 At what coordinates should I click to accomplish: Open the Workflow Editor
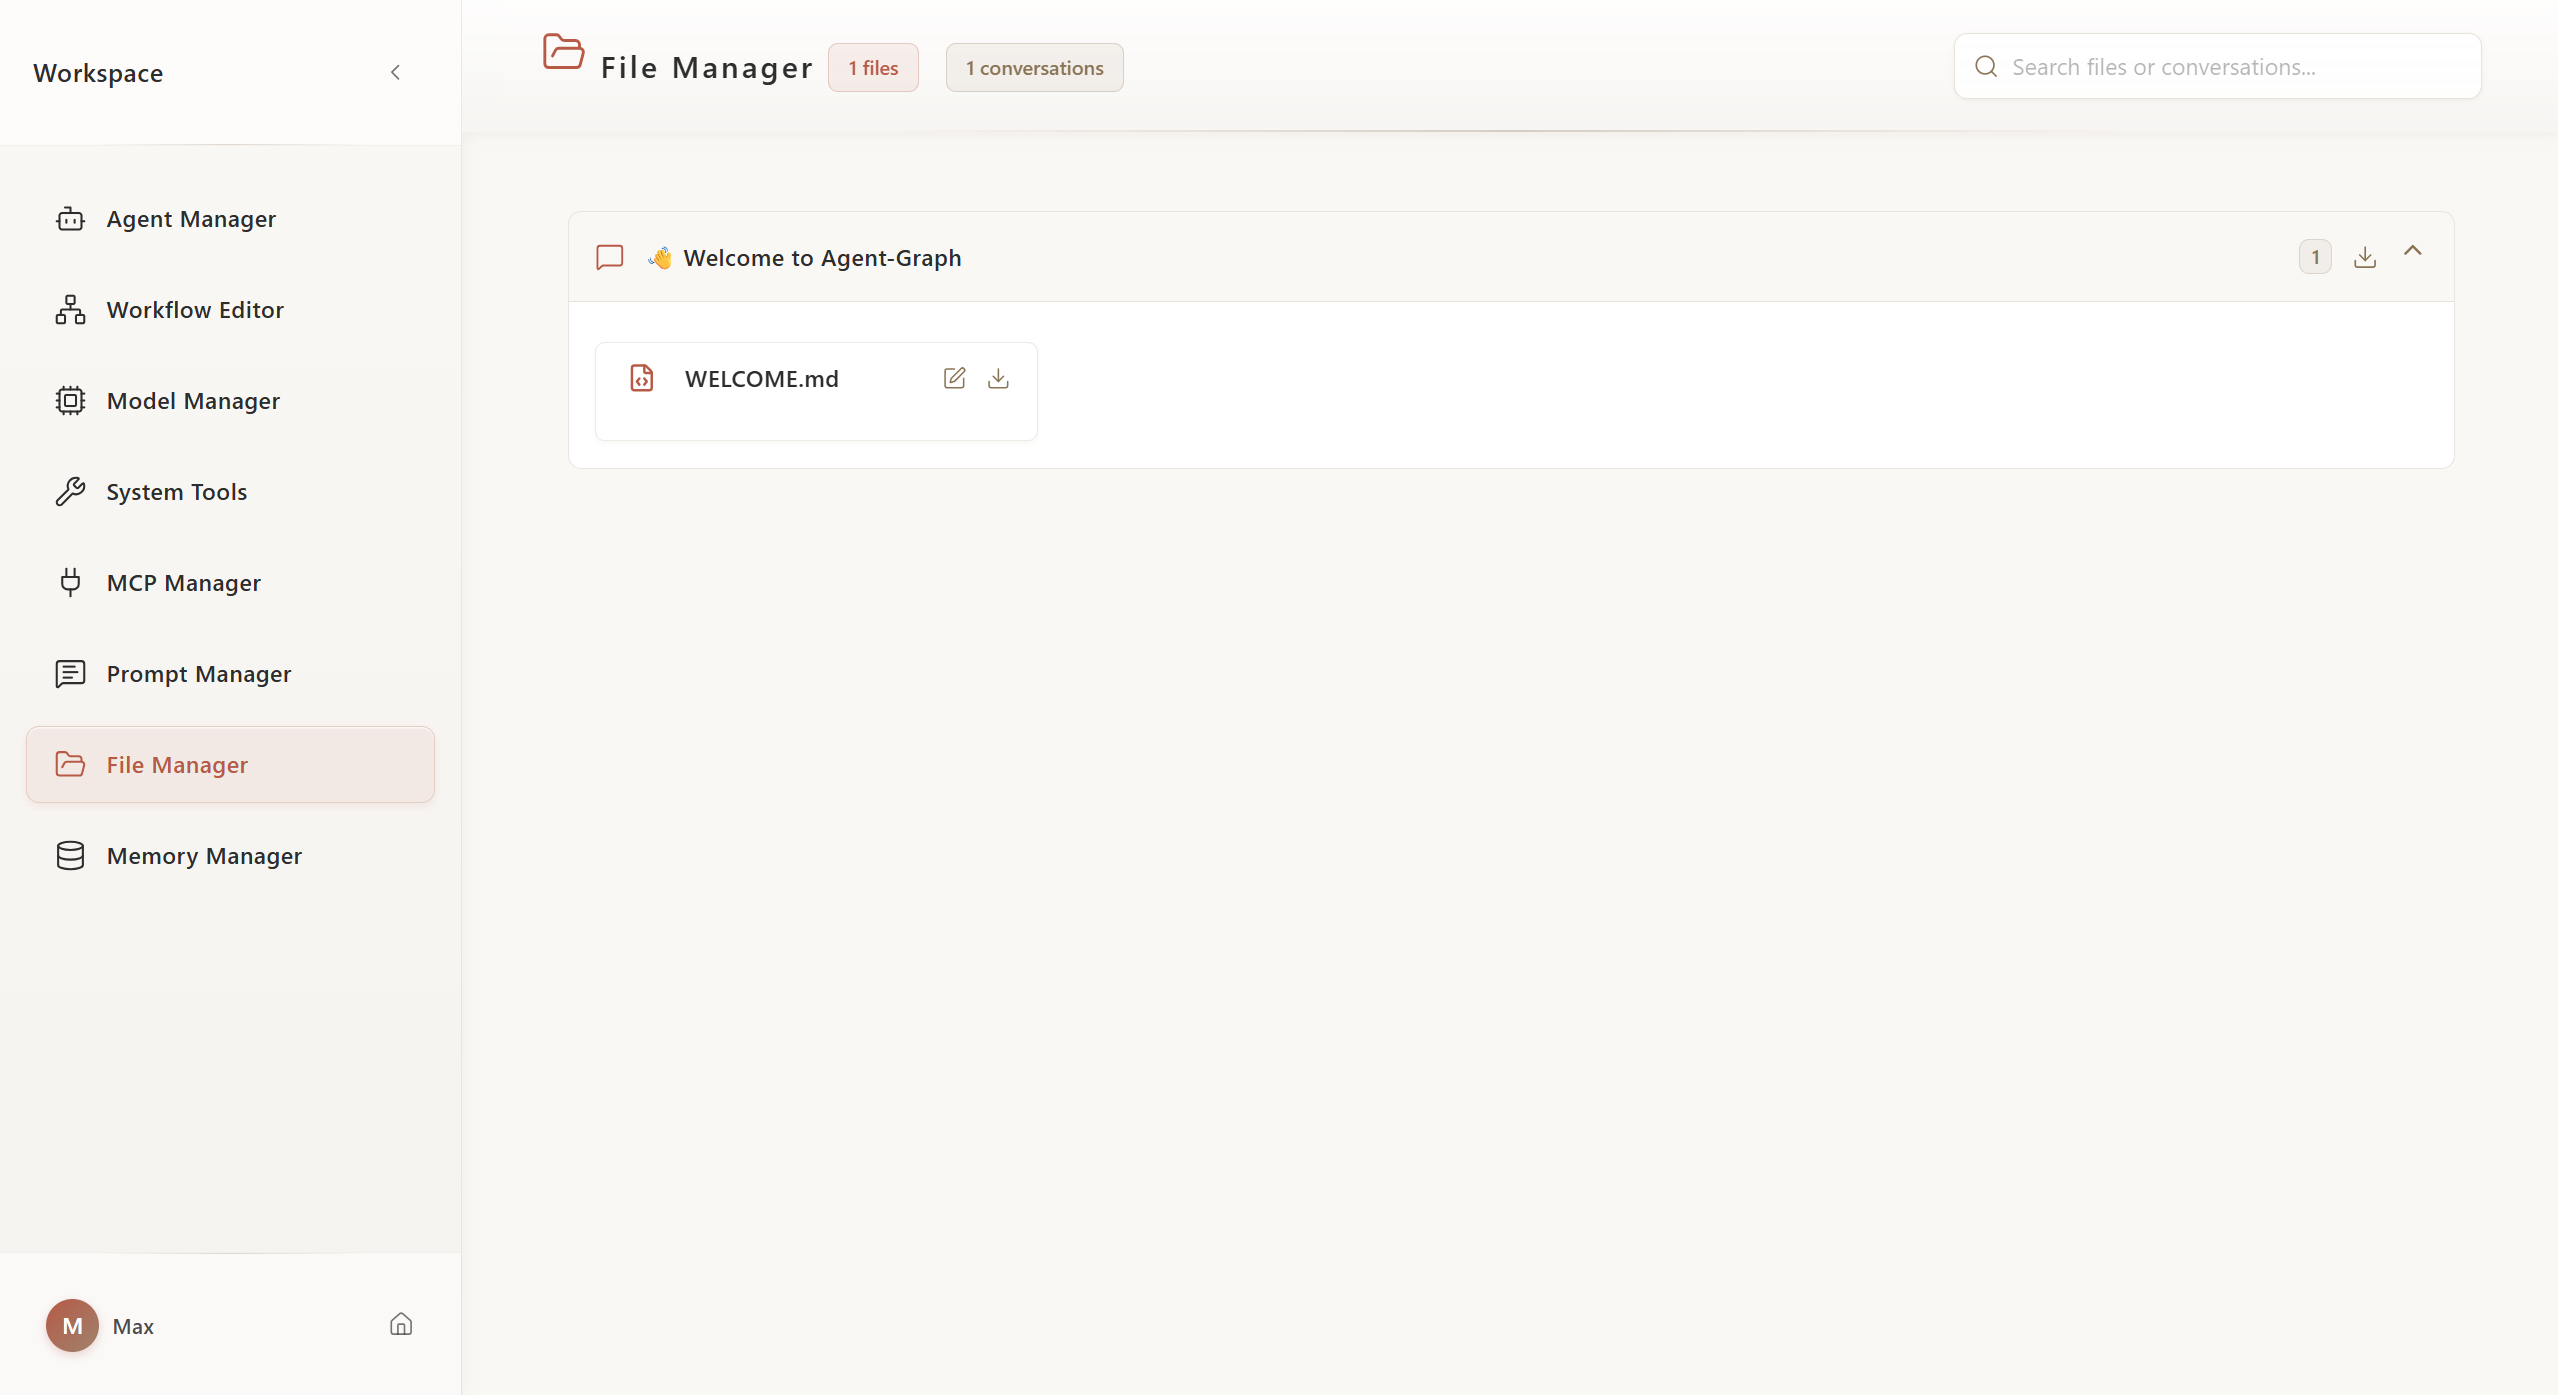click(195, 309)
